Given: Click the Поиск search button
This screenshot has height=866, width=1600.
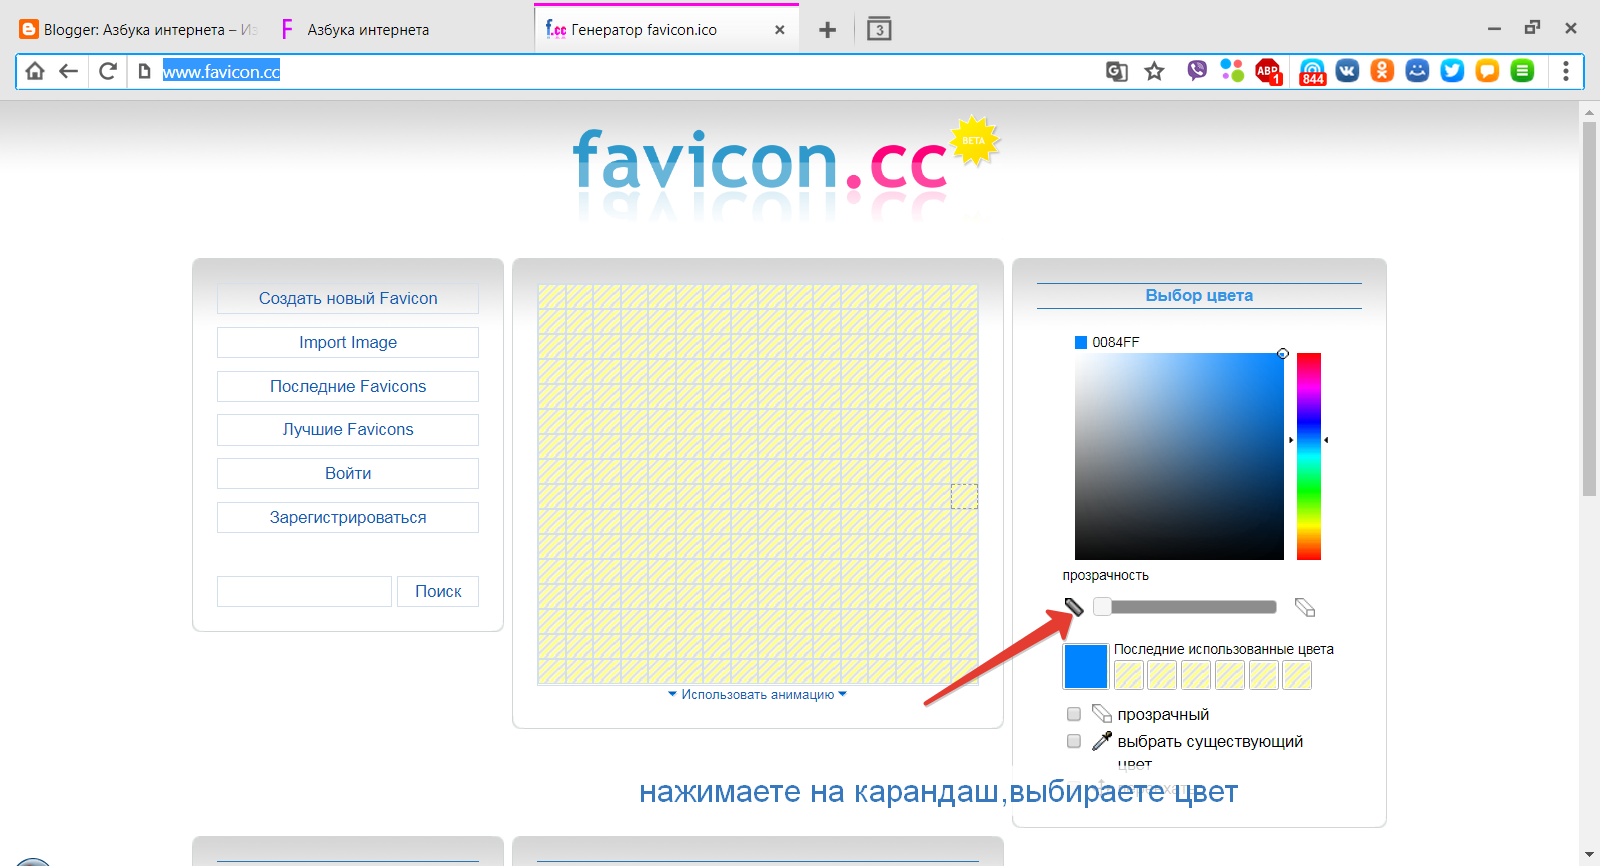Looking at the screenshot, I should click(438, 591).
